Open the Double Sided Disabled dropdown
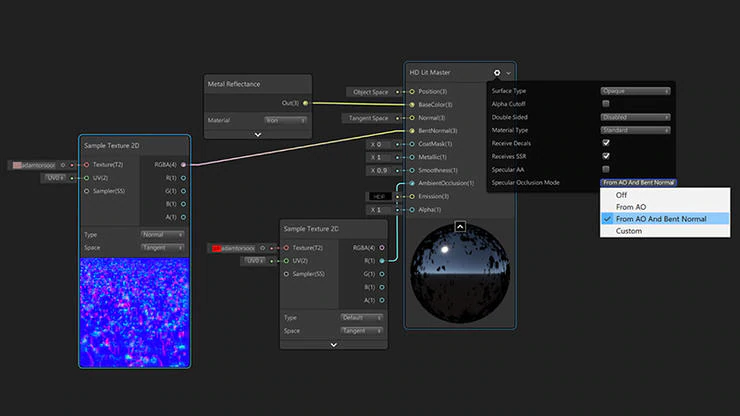Screen dimensions: 740x416 pyautogui.click(x=635, y=117)
